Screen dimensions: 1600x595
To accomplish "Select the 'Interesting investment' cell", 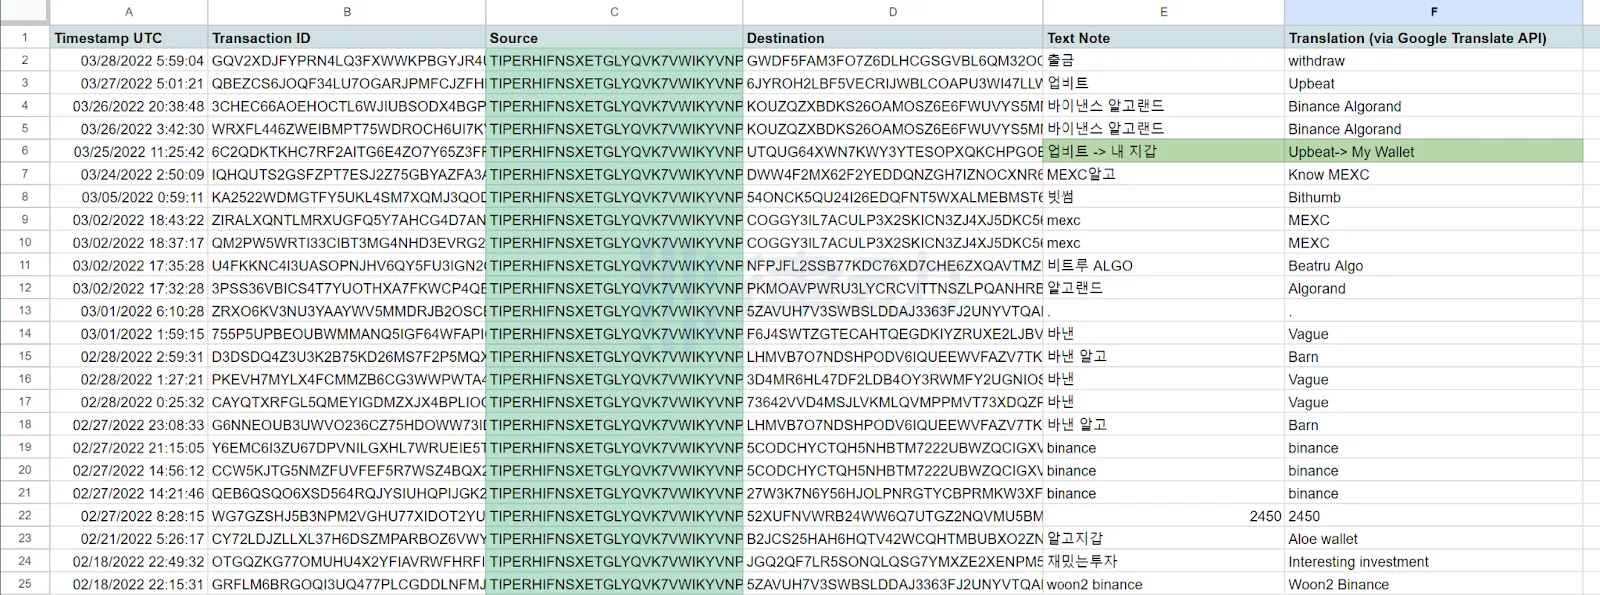I will [1433, 562].
